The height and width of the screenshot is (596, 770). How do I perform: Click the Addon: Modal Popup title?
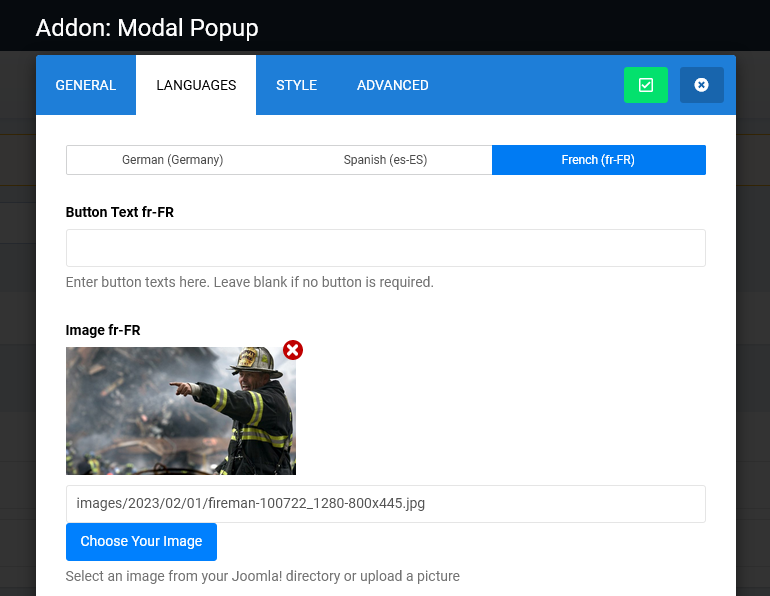[147, 27]
